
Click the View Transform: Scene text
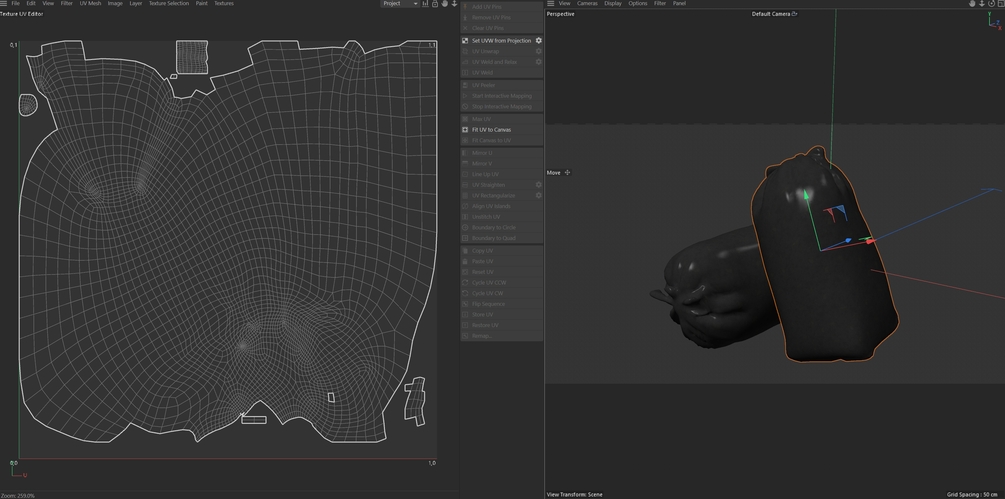[574, 495]
